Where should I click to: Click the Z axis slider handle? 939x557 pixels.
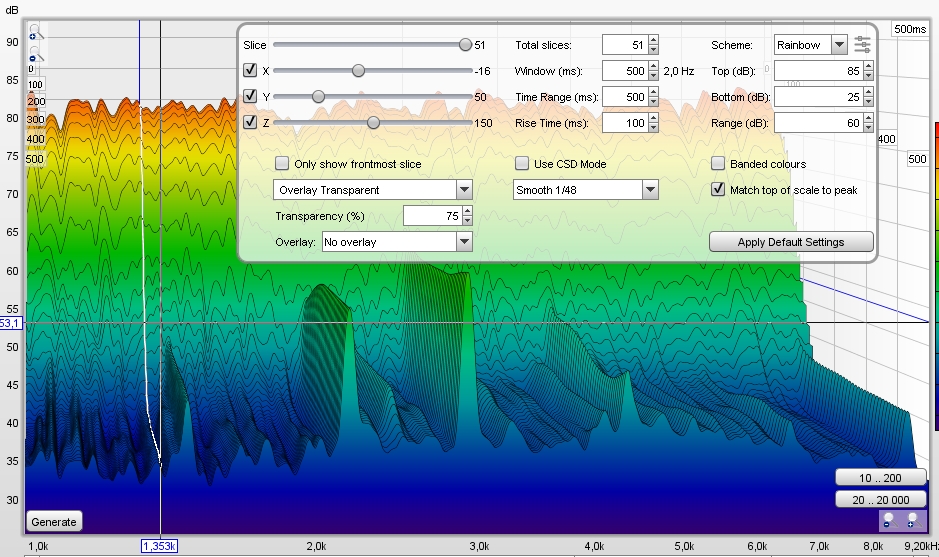[x=373, y=123]
